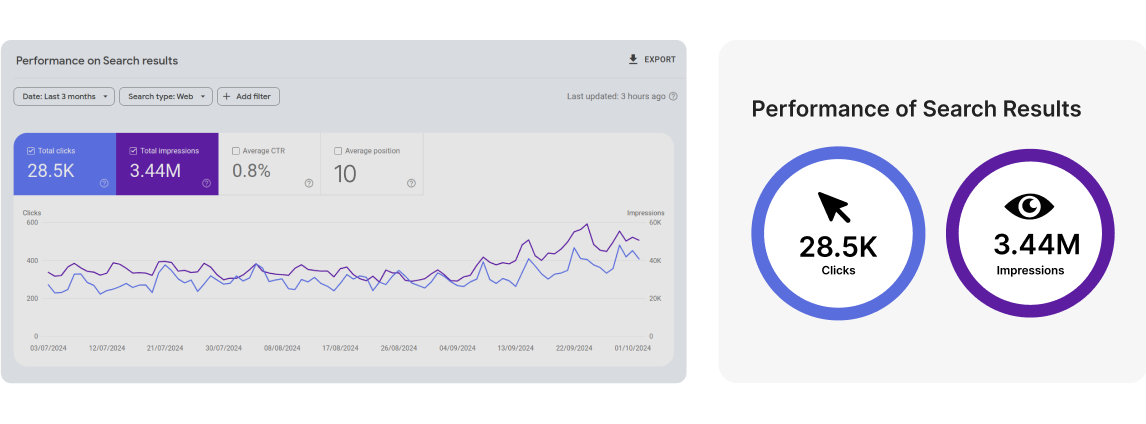
Task: Uncheck the Total clicks checkbox
Action: click(x=32, y=151)
